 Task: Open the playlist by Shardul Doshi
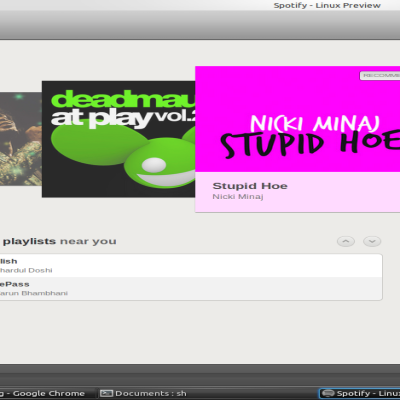point(191,266)
